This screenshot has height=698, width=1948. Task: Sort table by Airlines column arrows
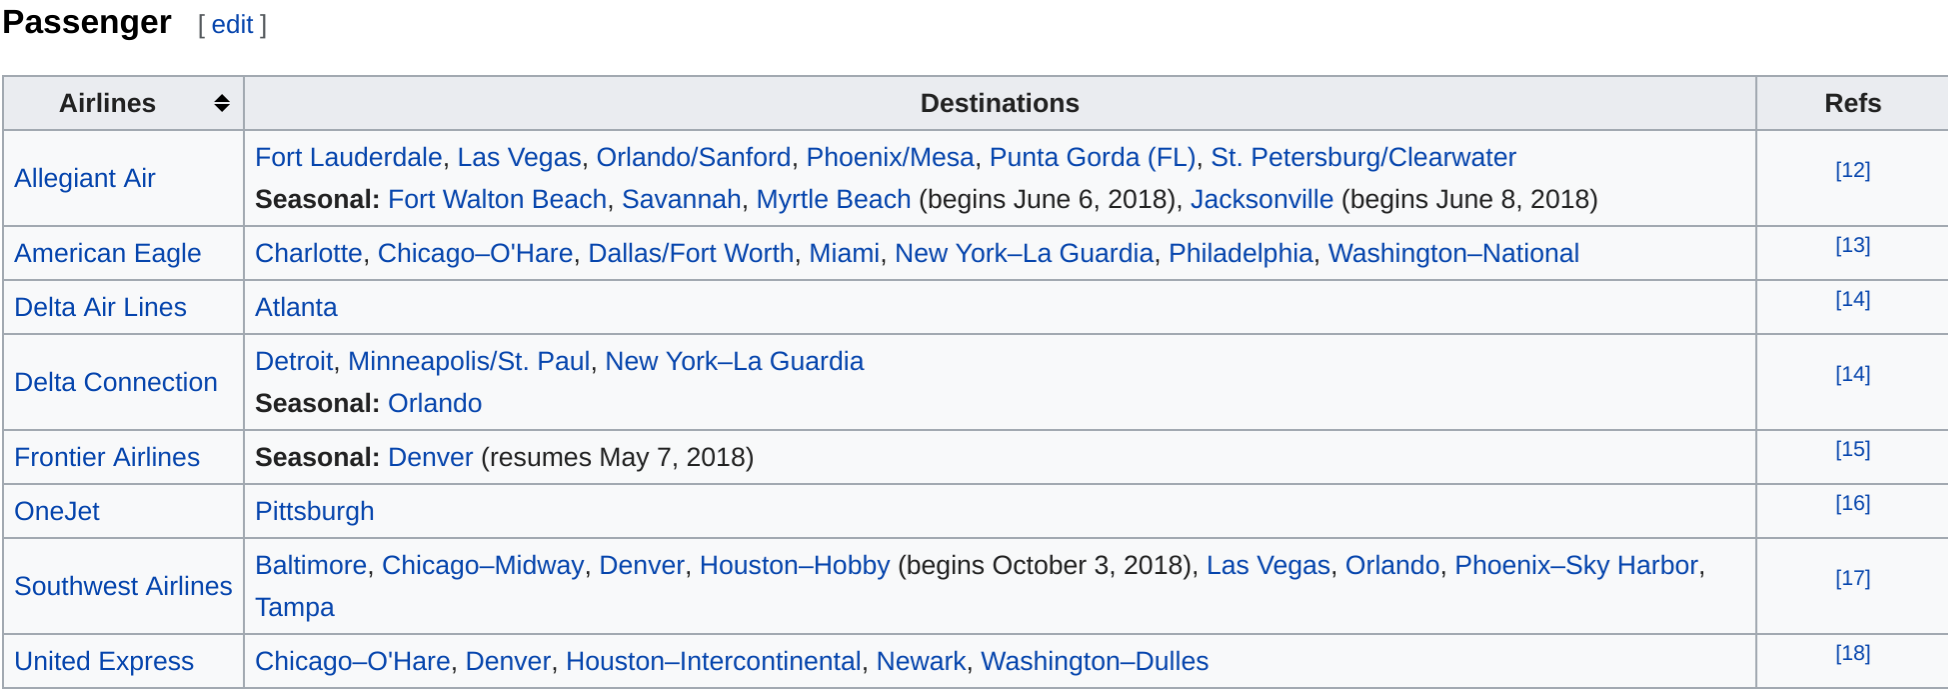coord(222,103)
